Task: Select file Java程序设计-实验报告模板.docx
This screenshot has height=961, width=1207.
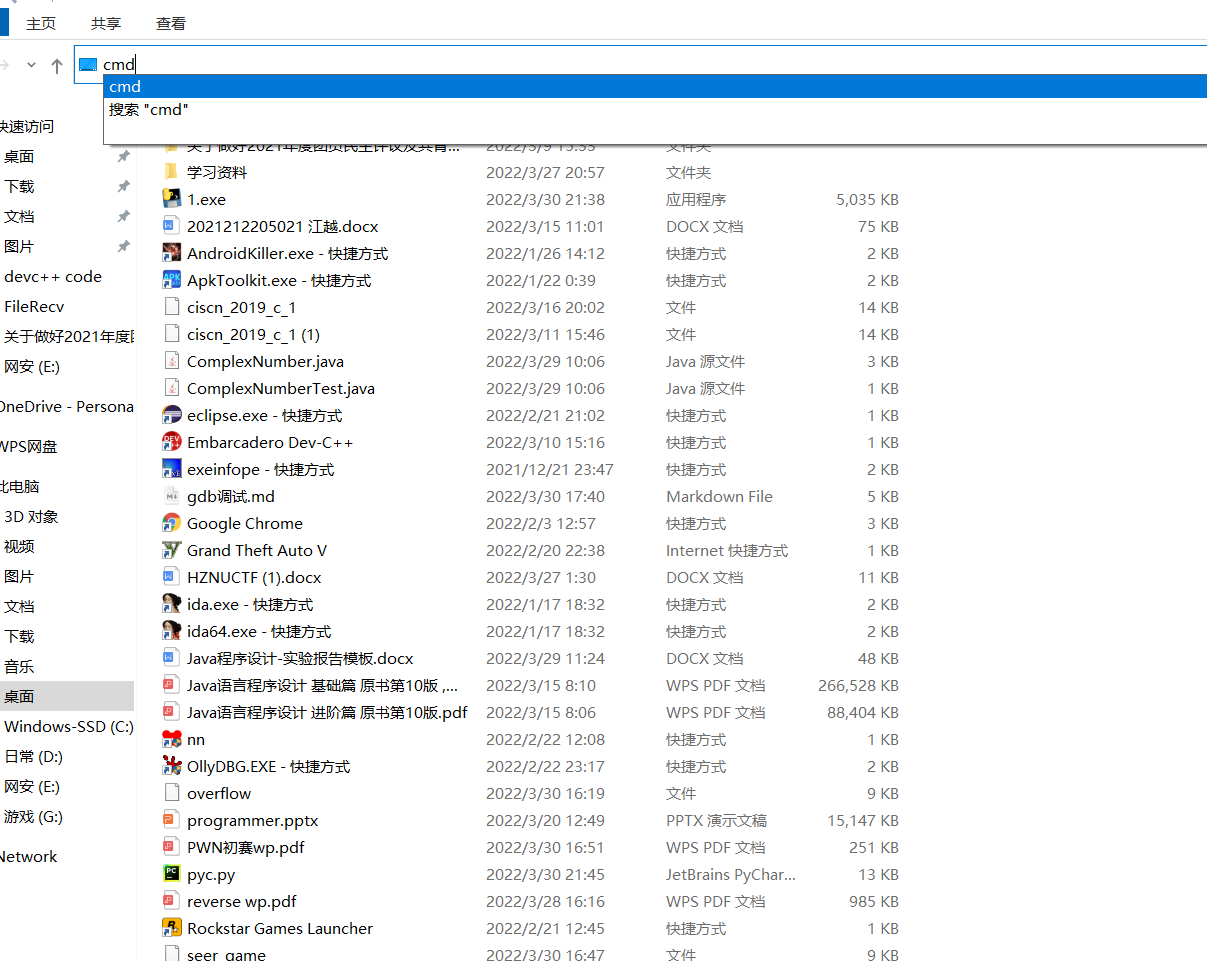Action: [300, 658]
